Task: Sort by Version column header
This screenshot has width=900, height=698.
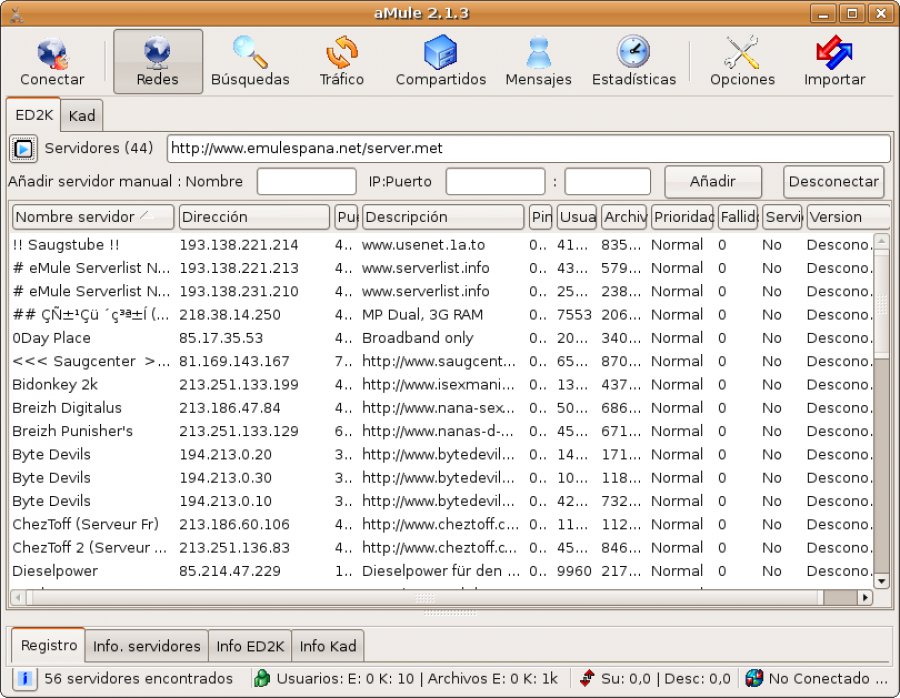Action: pyautogui.click(x=848, y=217)
